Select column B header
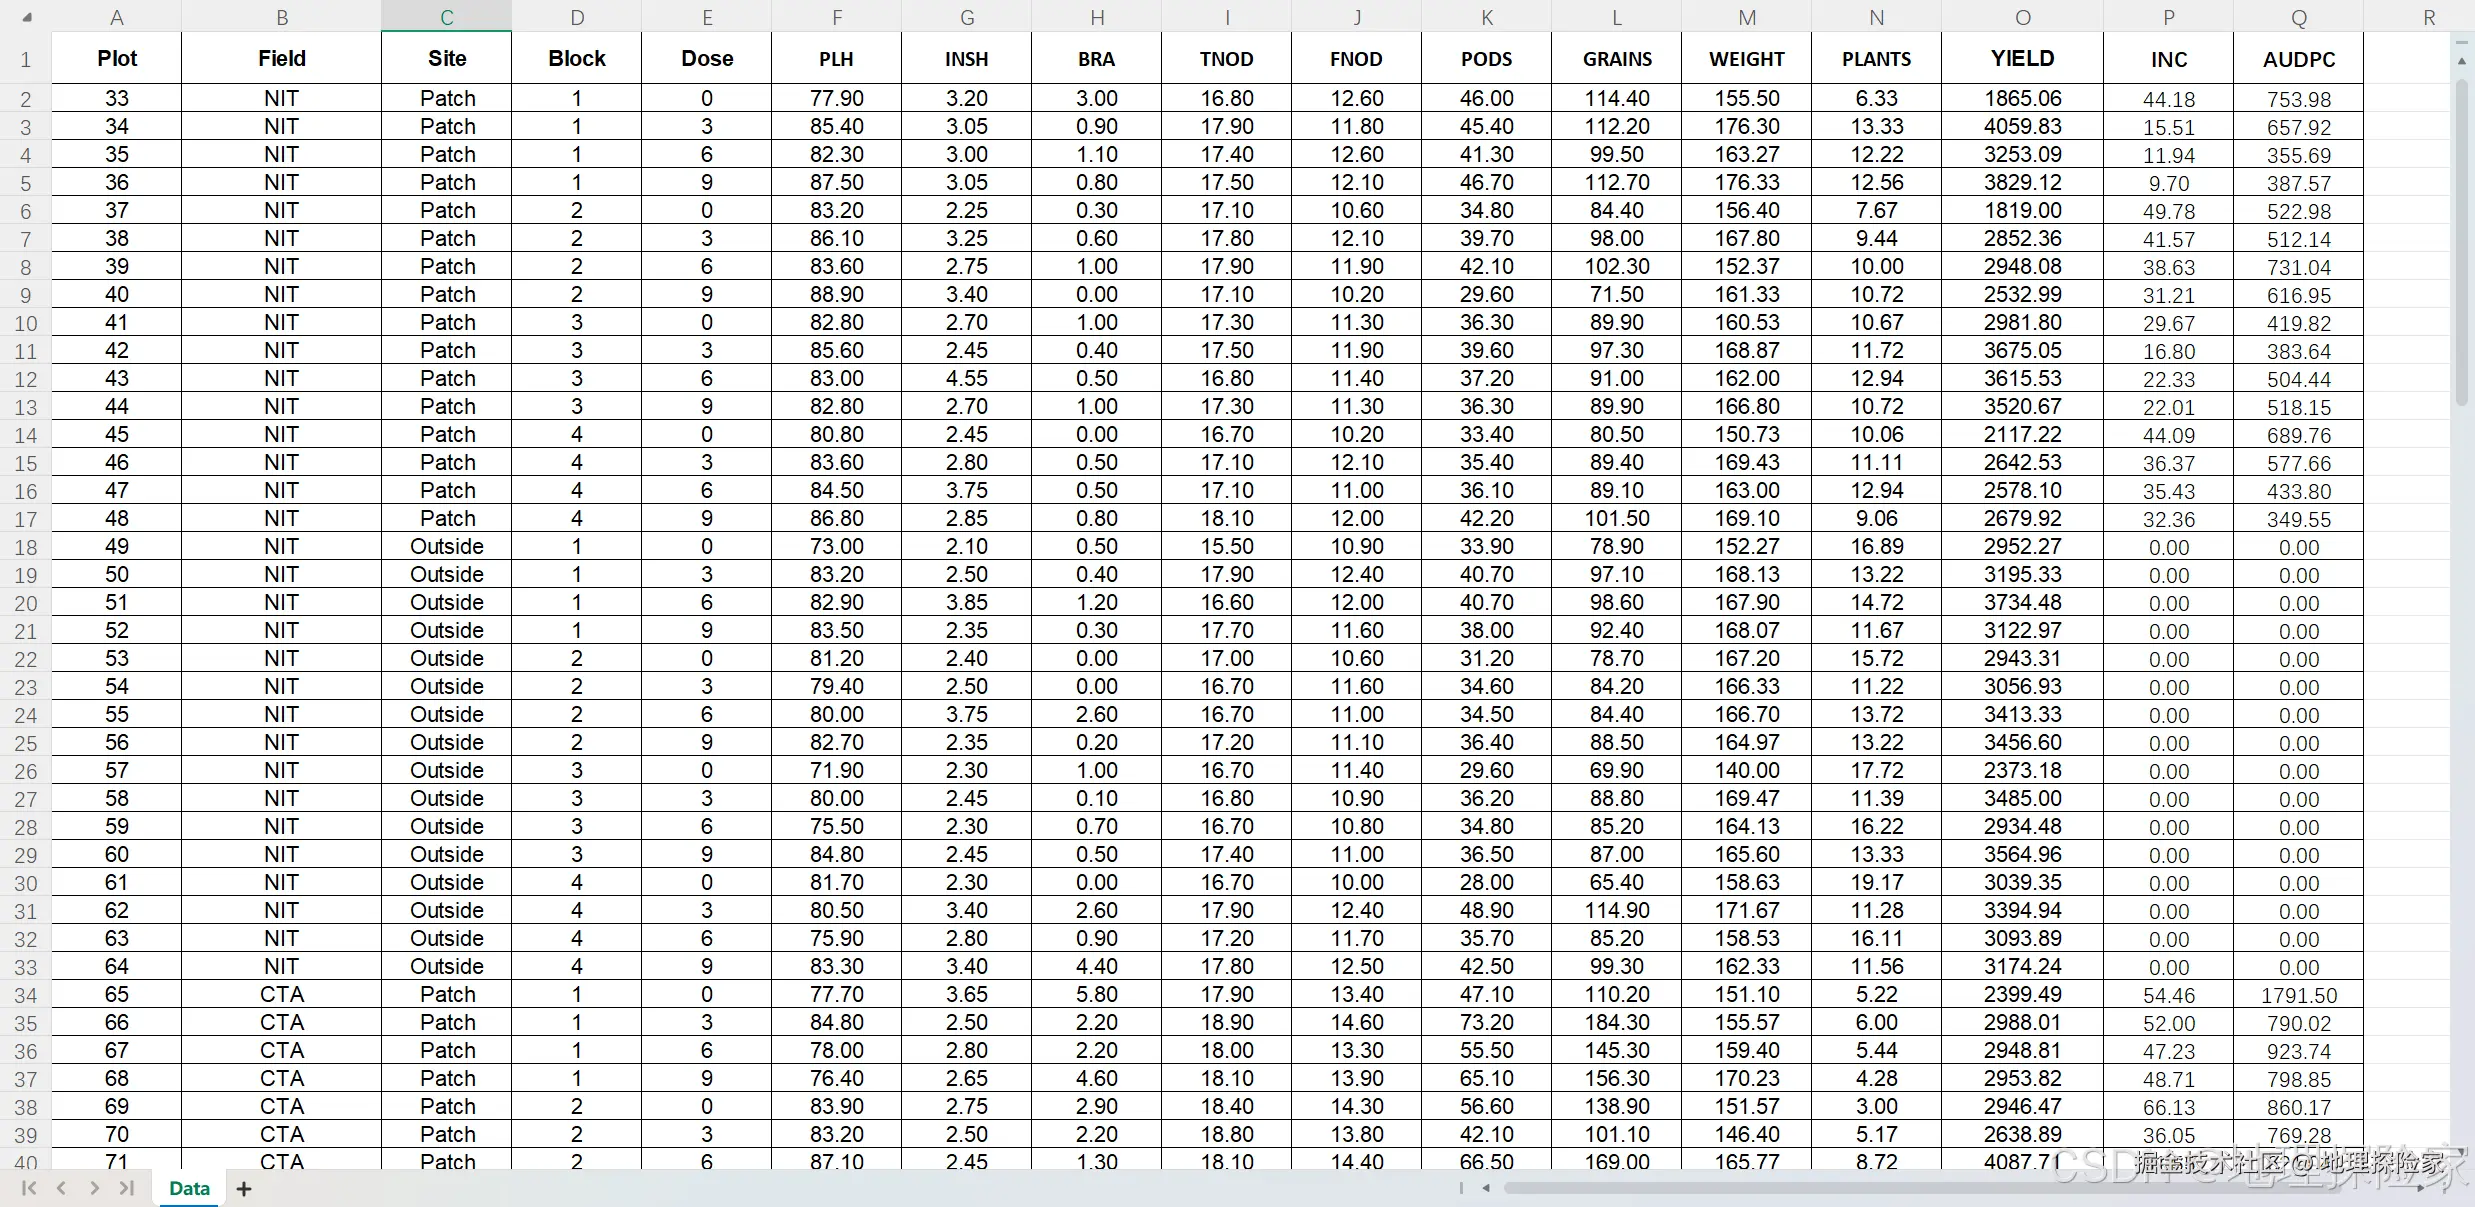2475x1207 pixels. (282, 17)
